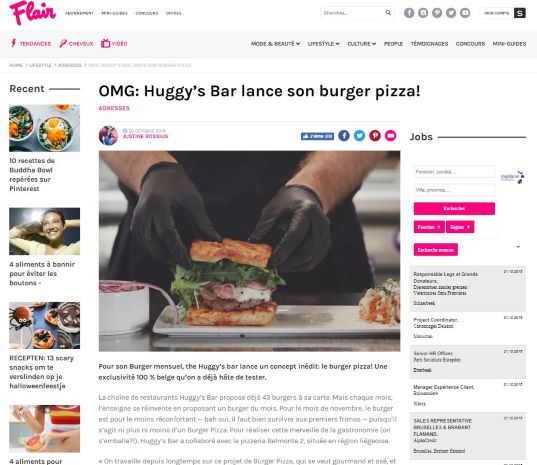Open the Fonction filter dropdown
This screenshot has width=537, height=465.
(429, 227)
